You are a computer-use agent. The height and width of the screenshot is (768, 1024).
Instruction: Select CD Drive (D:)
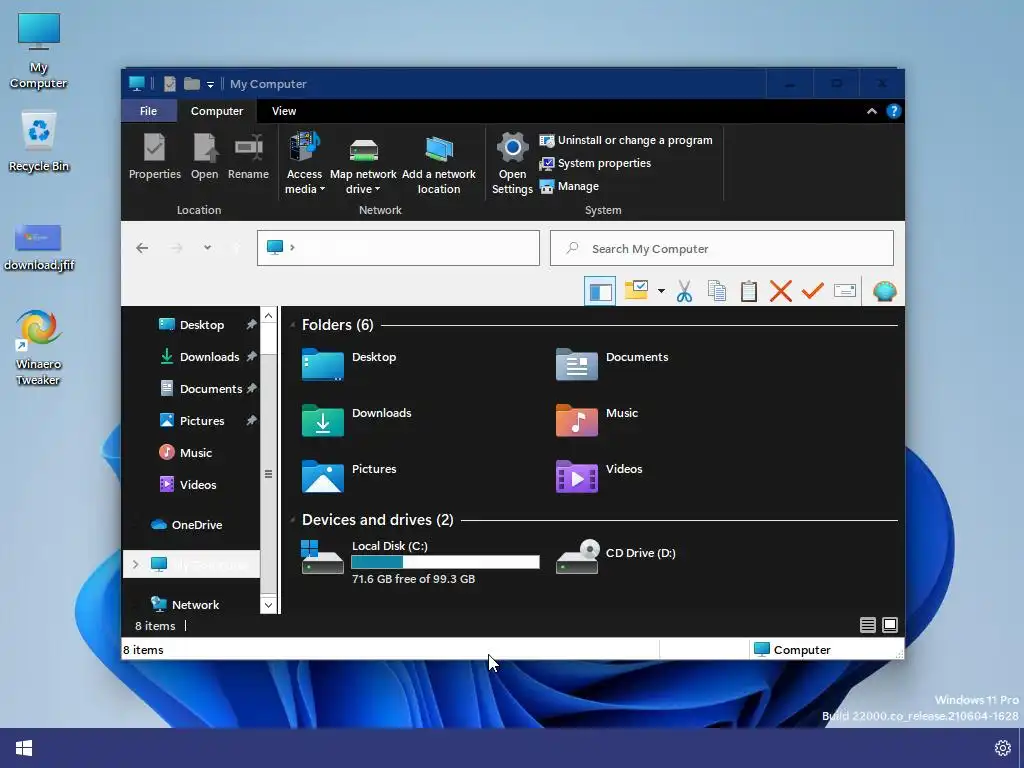point(616,556)
